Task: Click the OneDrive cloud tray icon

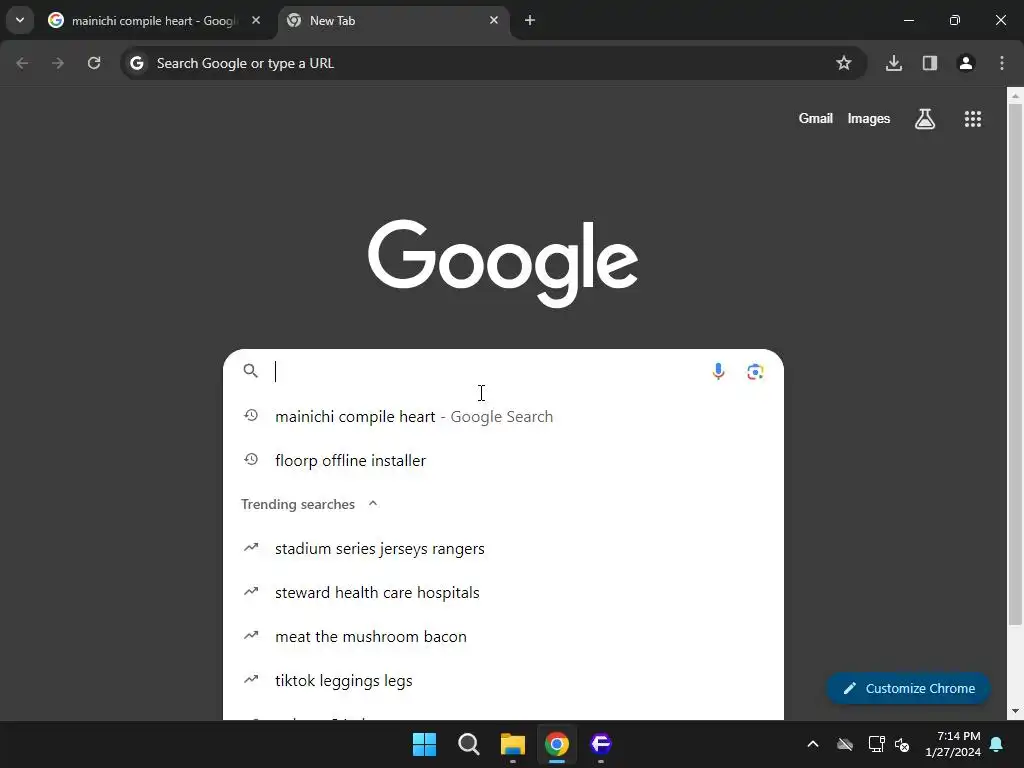Action: (x=845, y=744)
